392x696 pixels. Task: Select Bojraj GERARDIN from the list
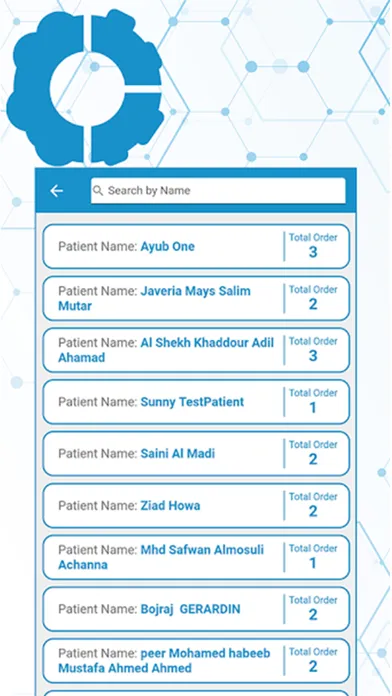click(196, 609)
